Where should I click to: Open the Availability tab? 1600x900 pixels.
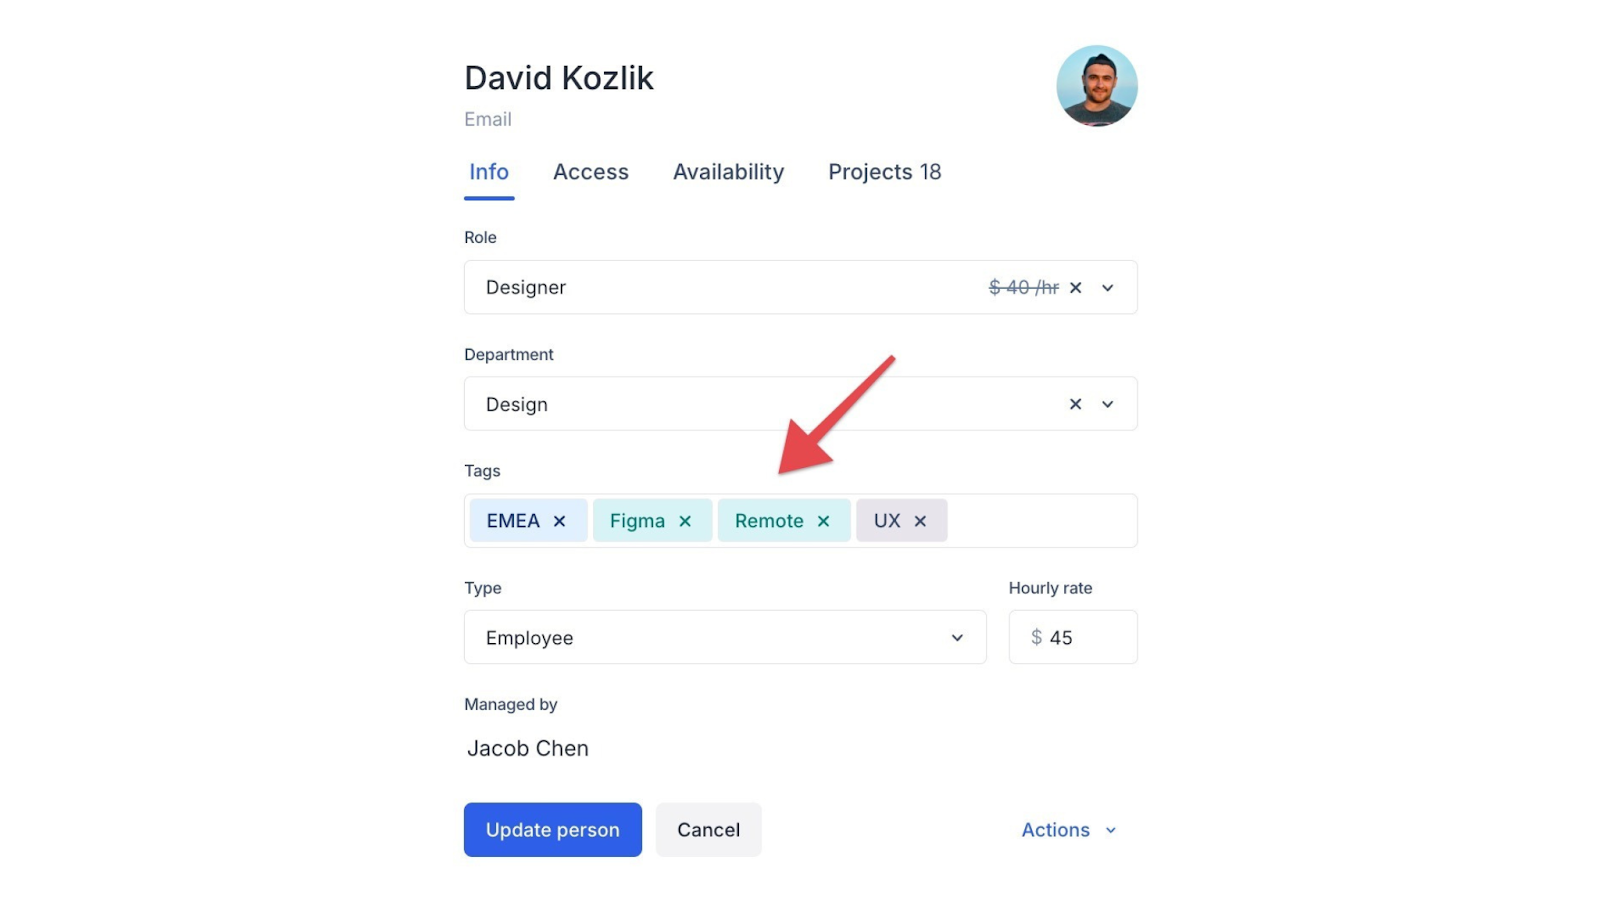[x=728, y=172]
